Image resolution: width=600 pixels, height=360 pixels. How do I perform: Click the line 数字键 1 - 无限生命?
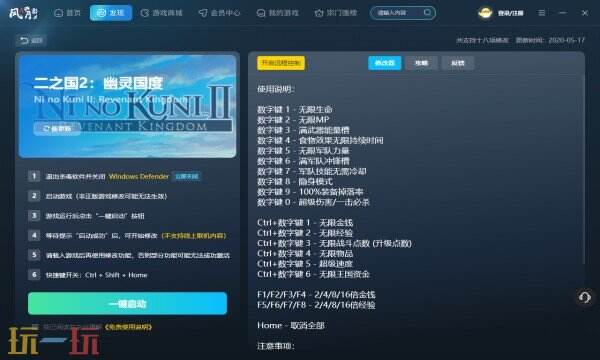click(295, 109)
